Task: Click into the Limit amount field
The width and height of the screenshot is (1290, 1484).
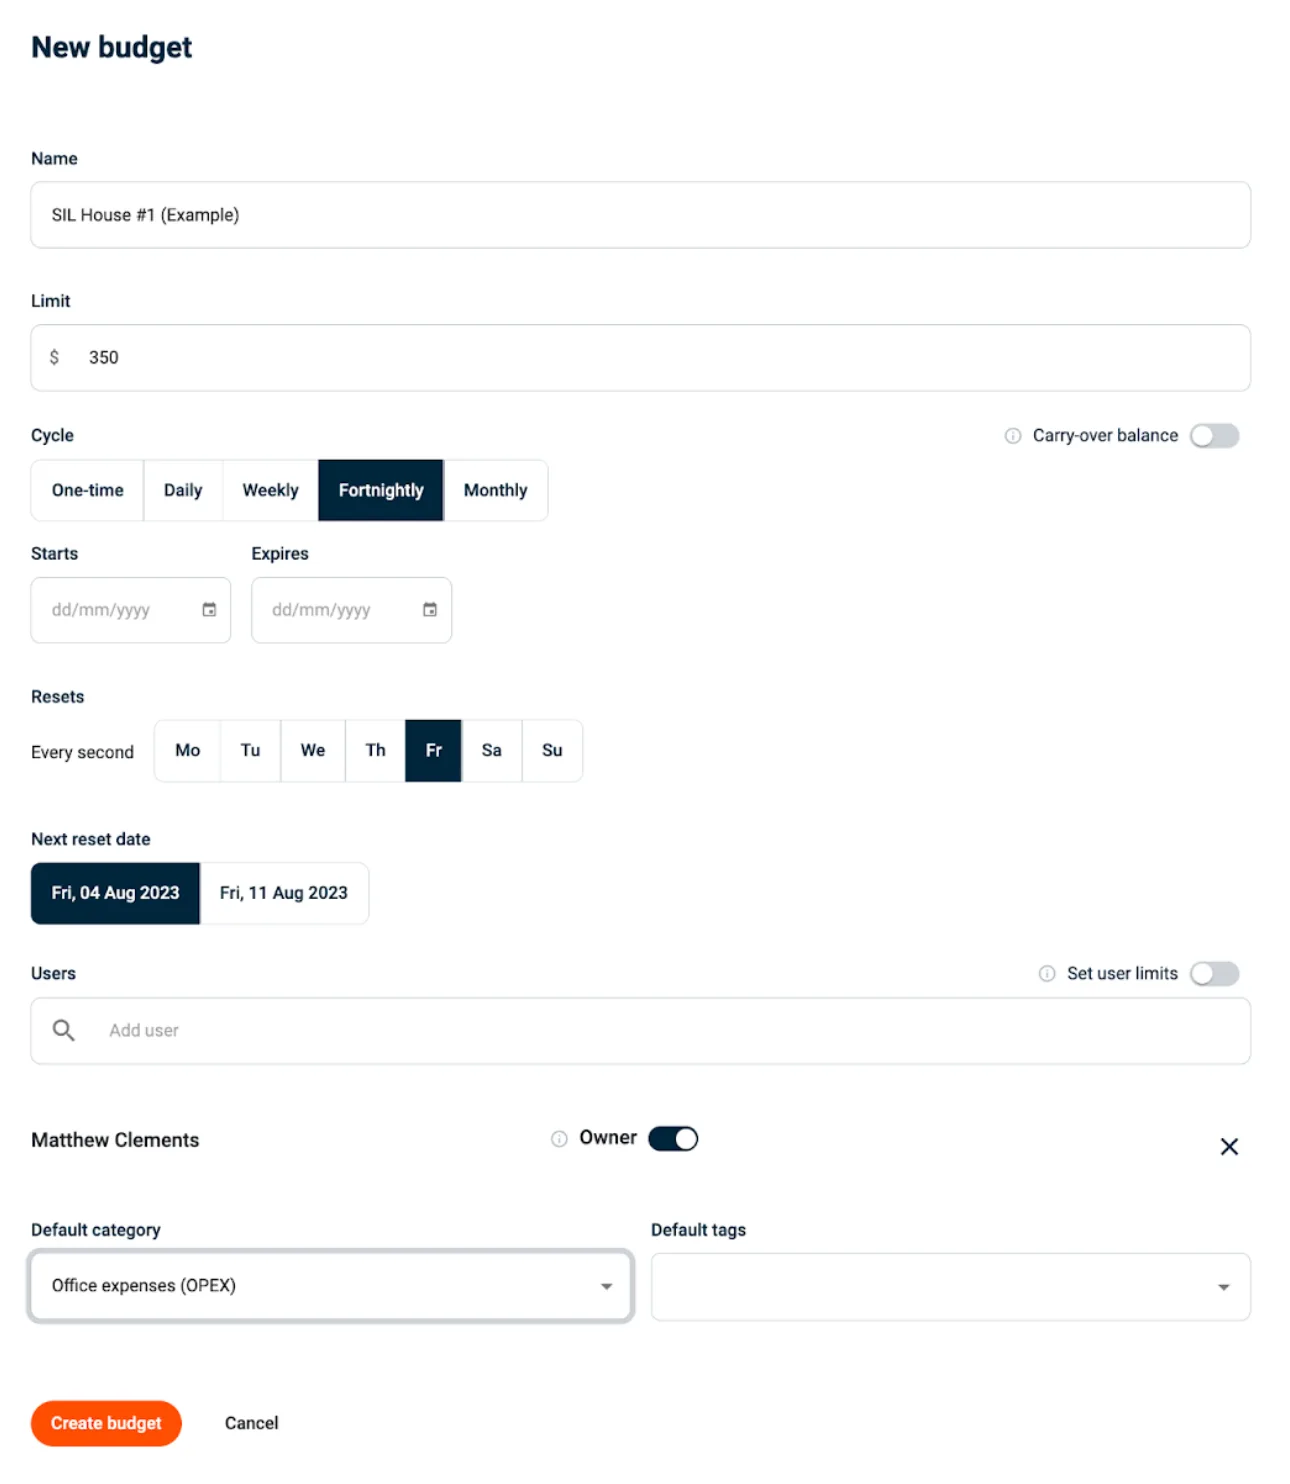Action: pos(640,358)
